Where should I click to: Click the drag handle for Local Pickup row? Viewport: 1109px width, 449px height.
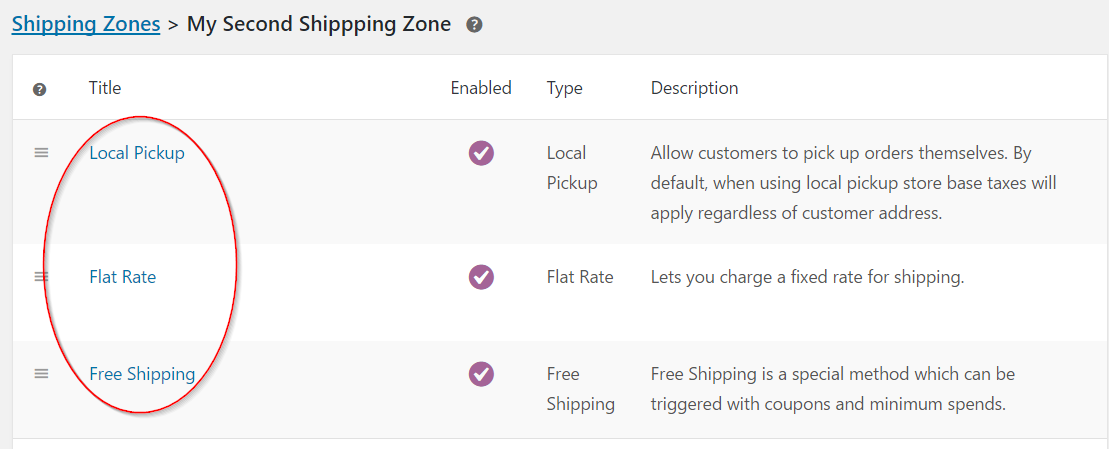click(x=41, y=153)
